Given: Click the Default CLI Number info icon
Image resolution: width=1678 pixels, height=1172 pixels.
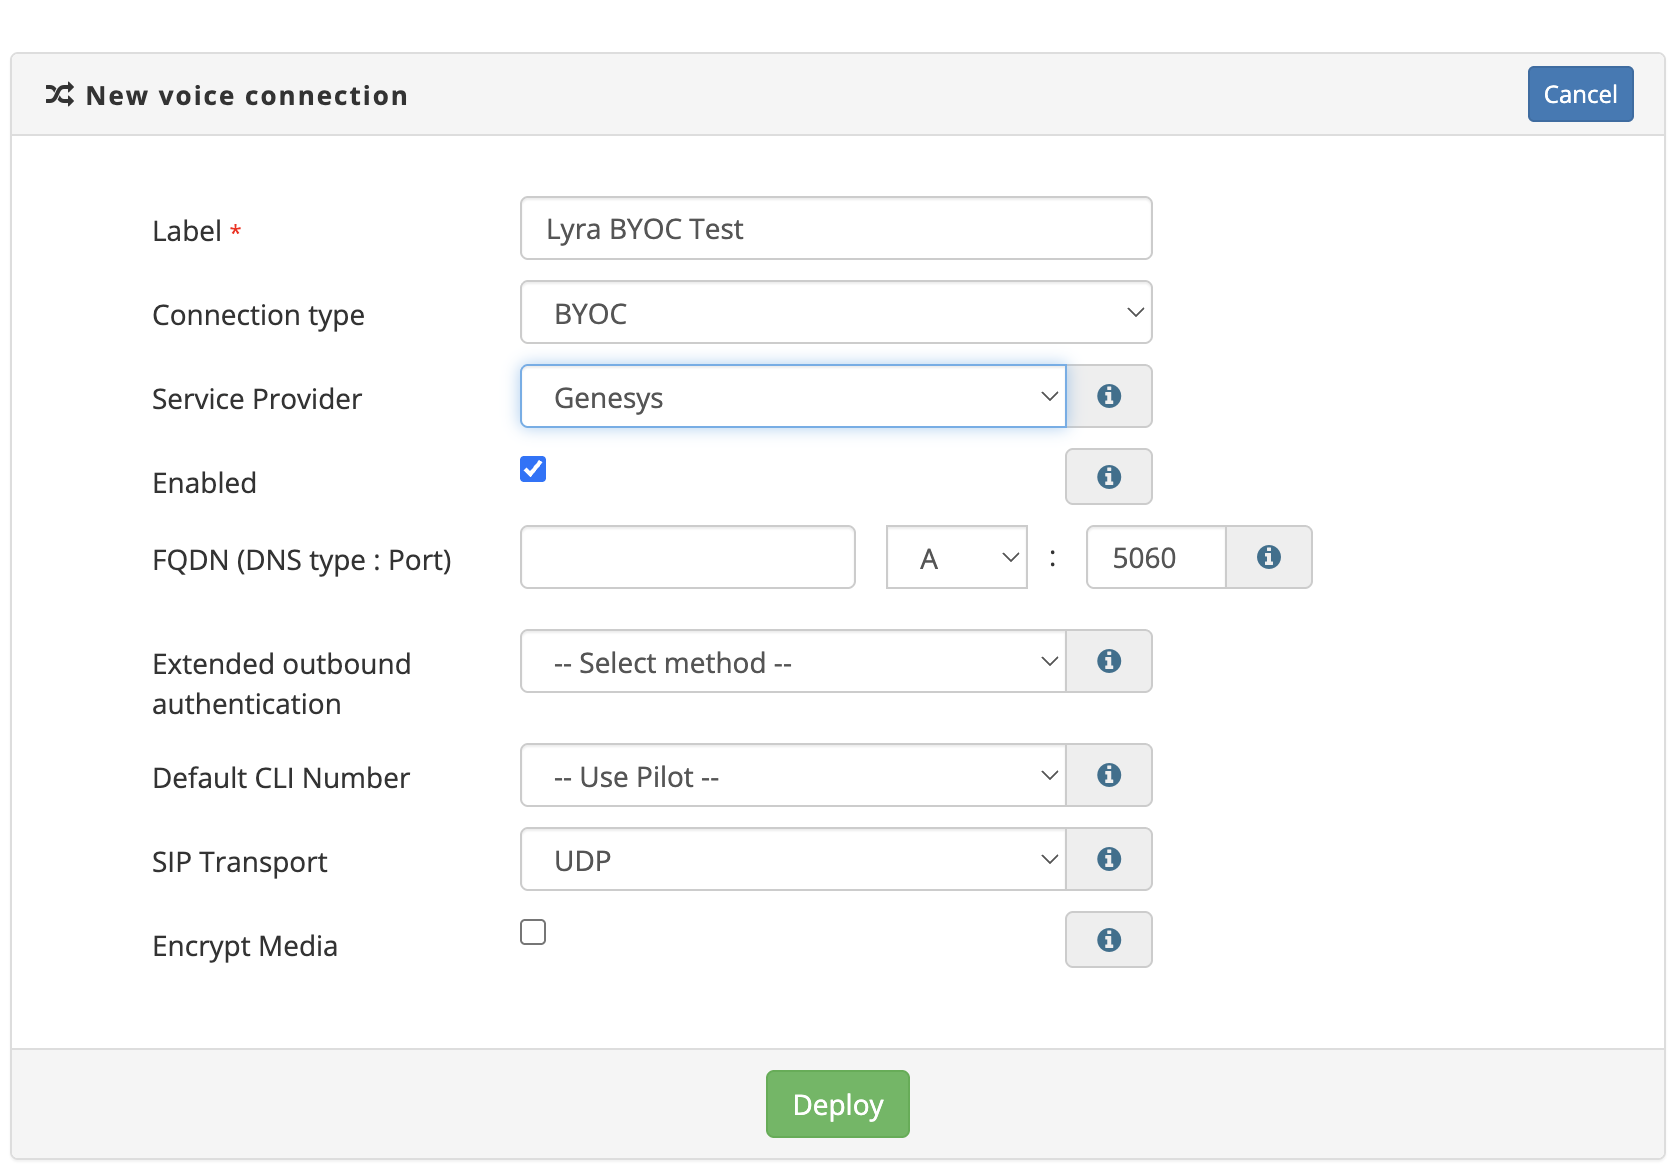Looking at the screenshot, I should tap(1108, 775).
